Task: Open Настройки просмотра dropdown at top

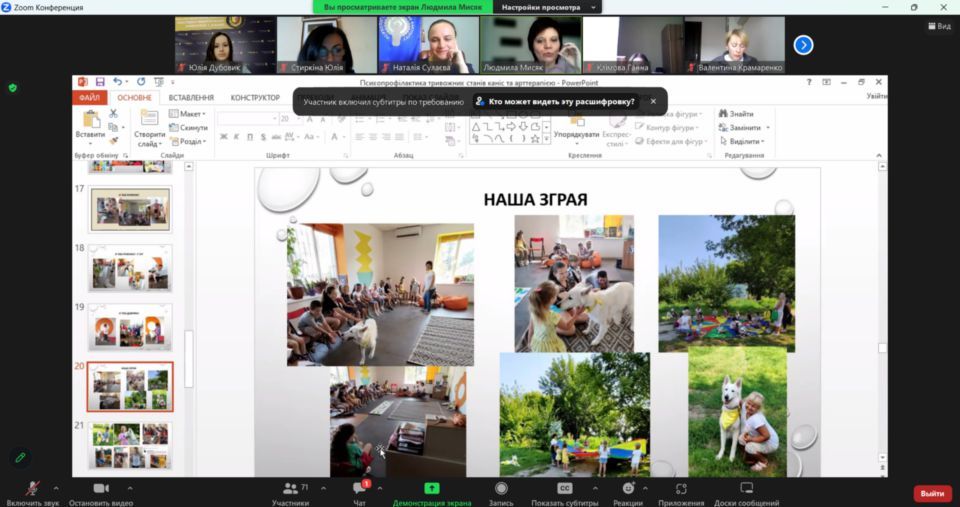Action: [x=546, y=7]
